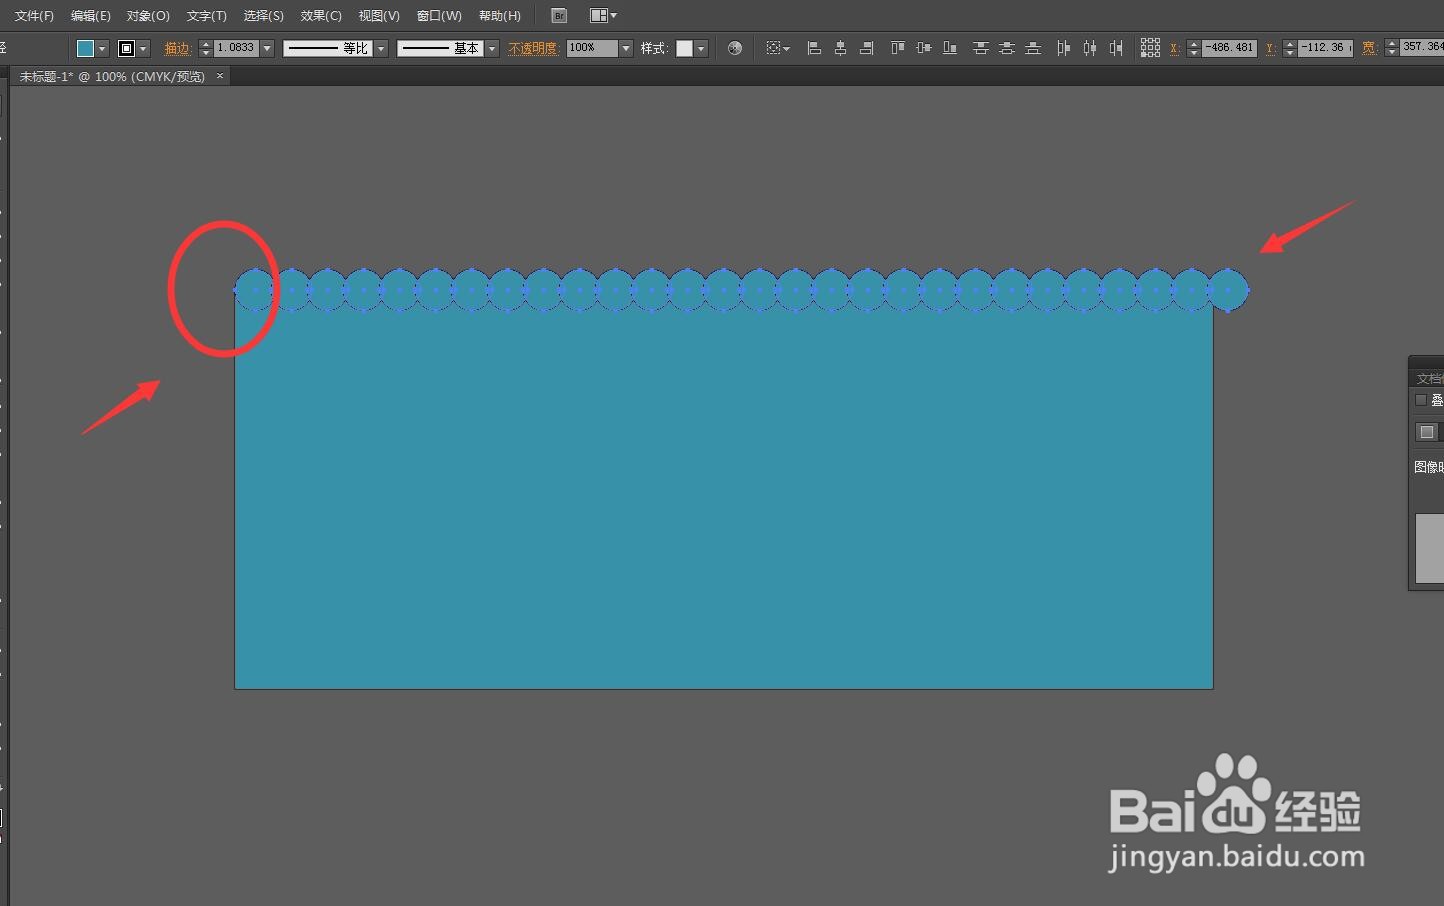Screen dimensions: 1444x906
Task: Launch Adobe Bridge via Br icon
Action: point(559,16)
